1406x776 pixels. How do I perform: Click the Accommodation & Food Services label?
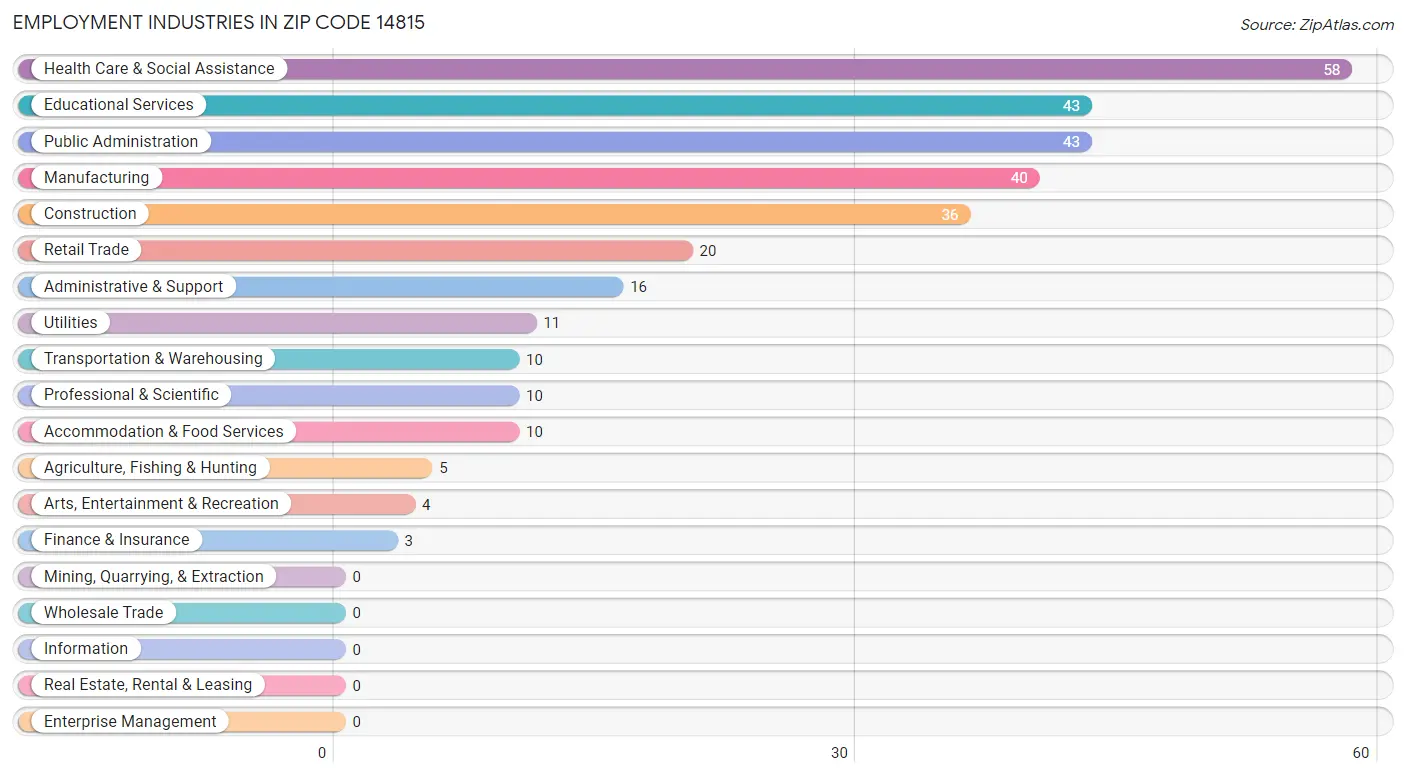[164, 432]
